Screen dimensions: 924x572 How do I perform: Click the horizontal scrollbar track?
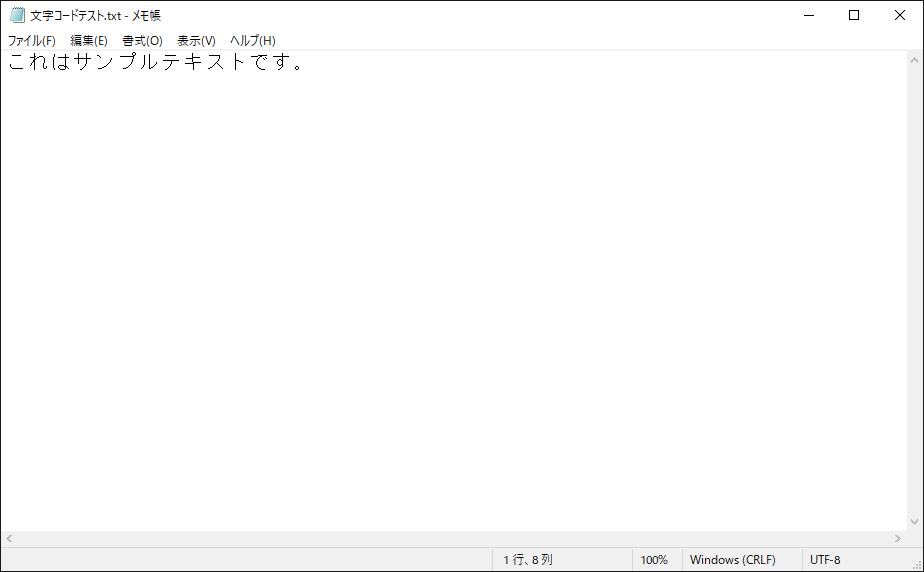tap(450, 539)
